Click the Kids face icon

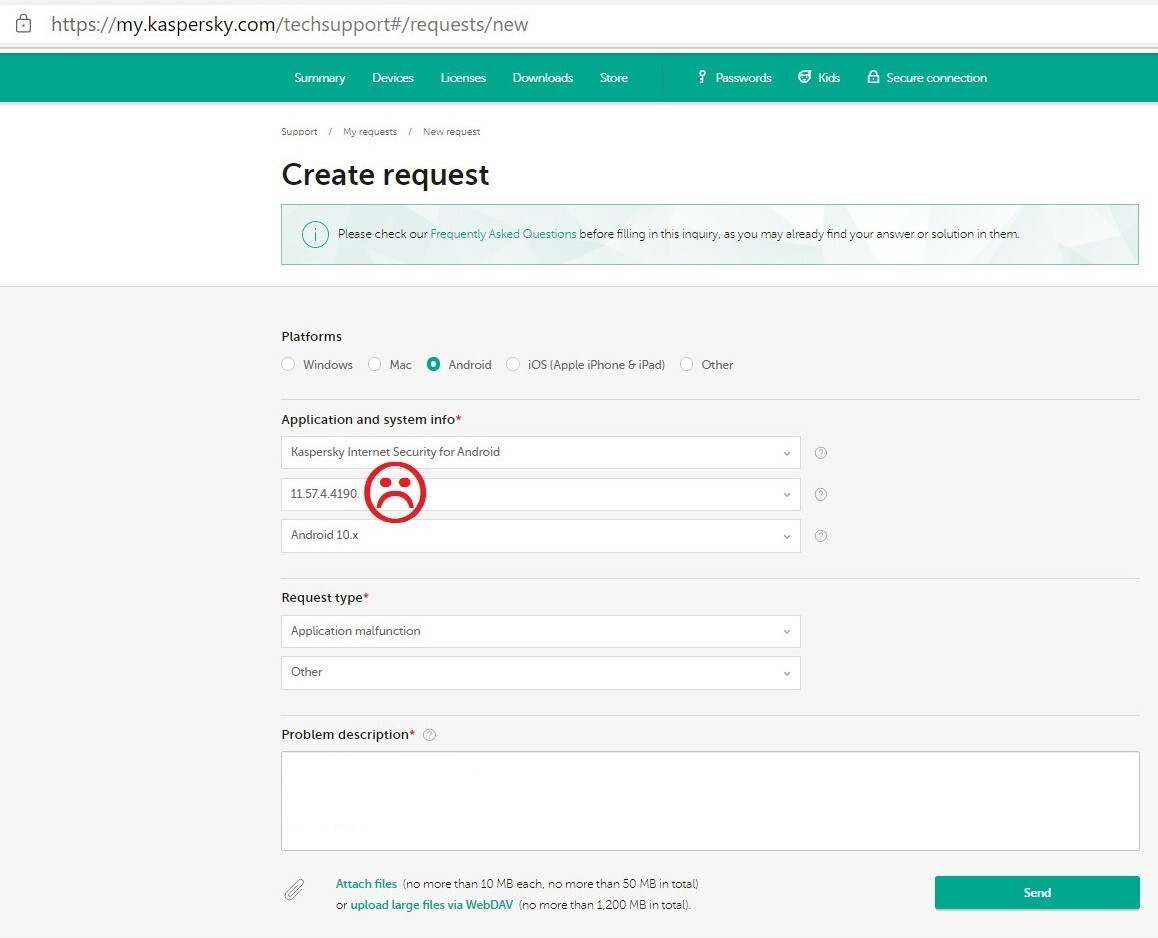(804, 77)
